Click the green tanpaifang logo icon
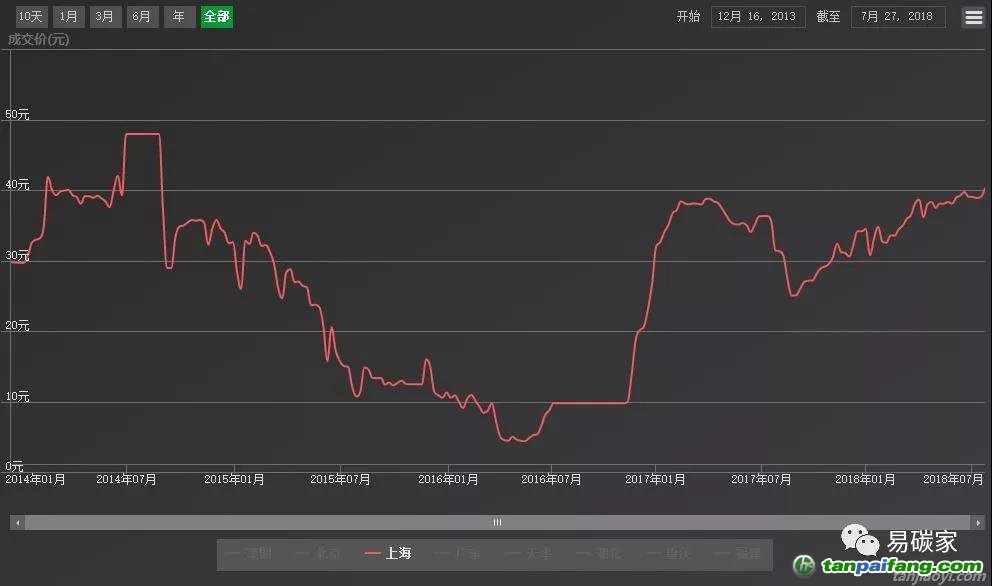 tap(804, 566)
